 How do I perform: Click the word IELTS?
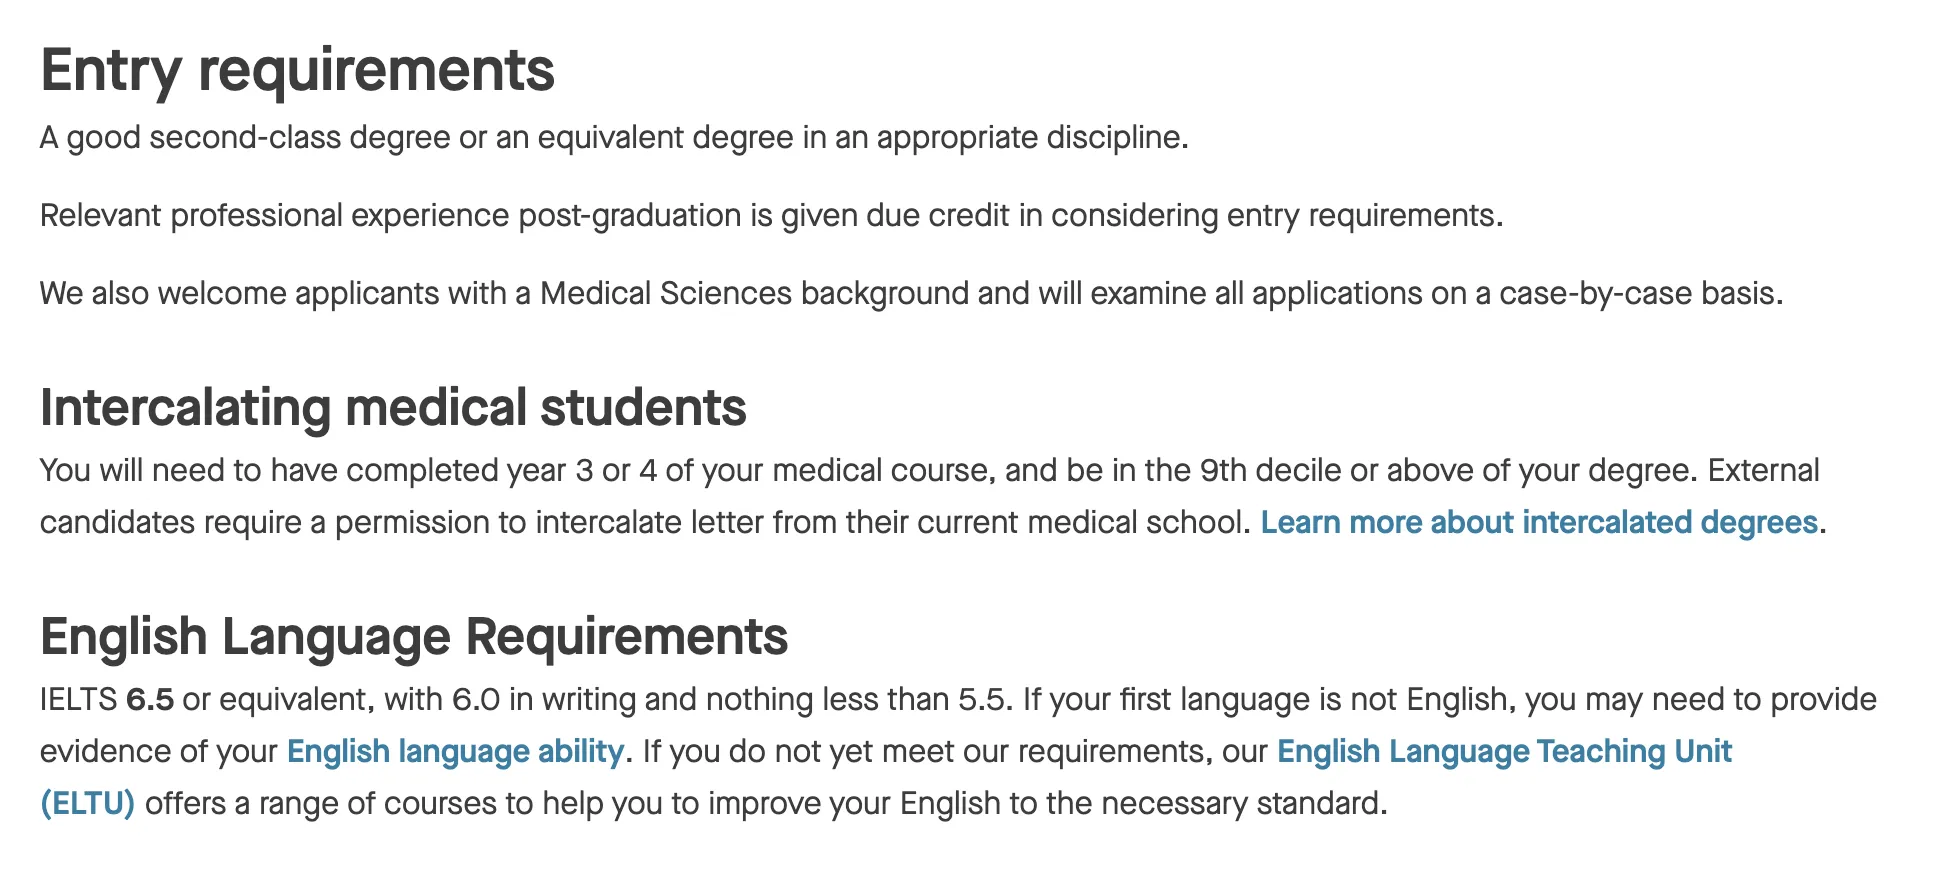(79, 699)
